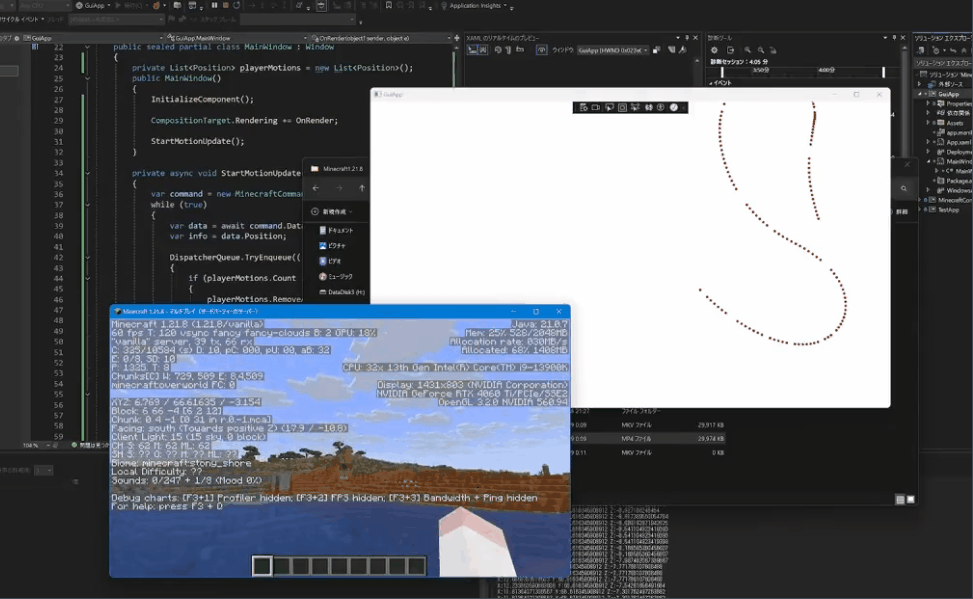This screenshot has width=973, height=599.
Task: Open DataDisk3 (H:) drive in Explorer sidebar
Action: click(x=342, y=292)
